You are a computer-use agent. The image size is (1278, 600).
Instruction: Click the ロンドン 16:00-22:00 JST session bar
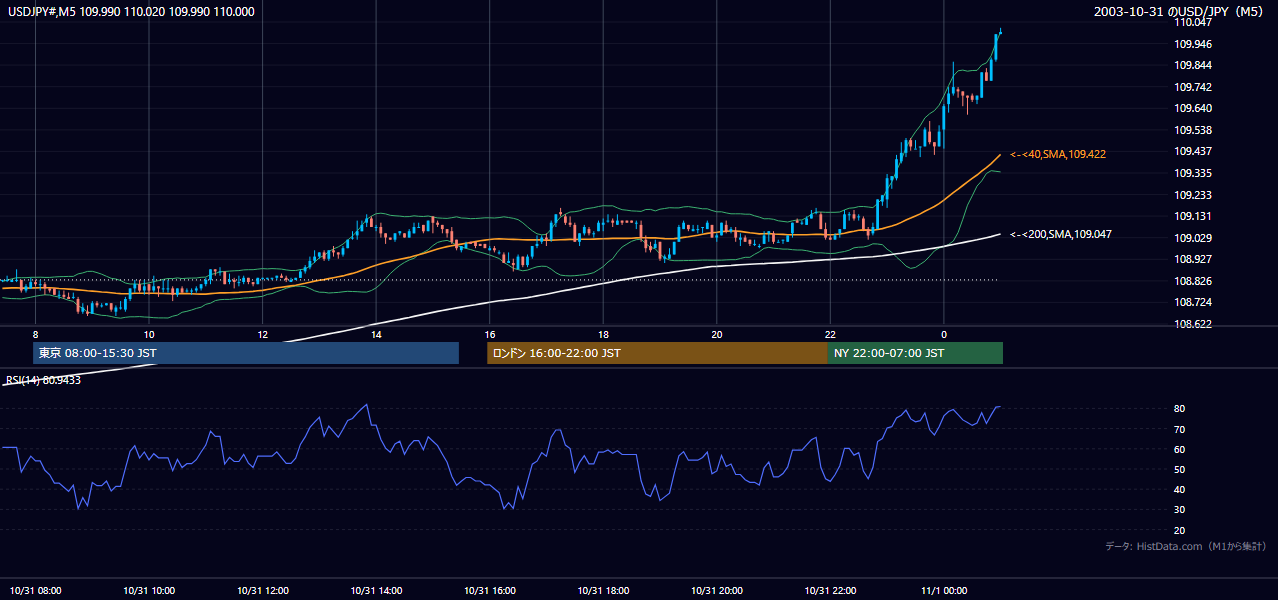657,353
